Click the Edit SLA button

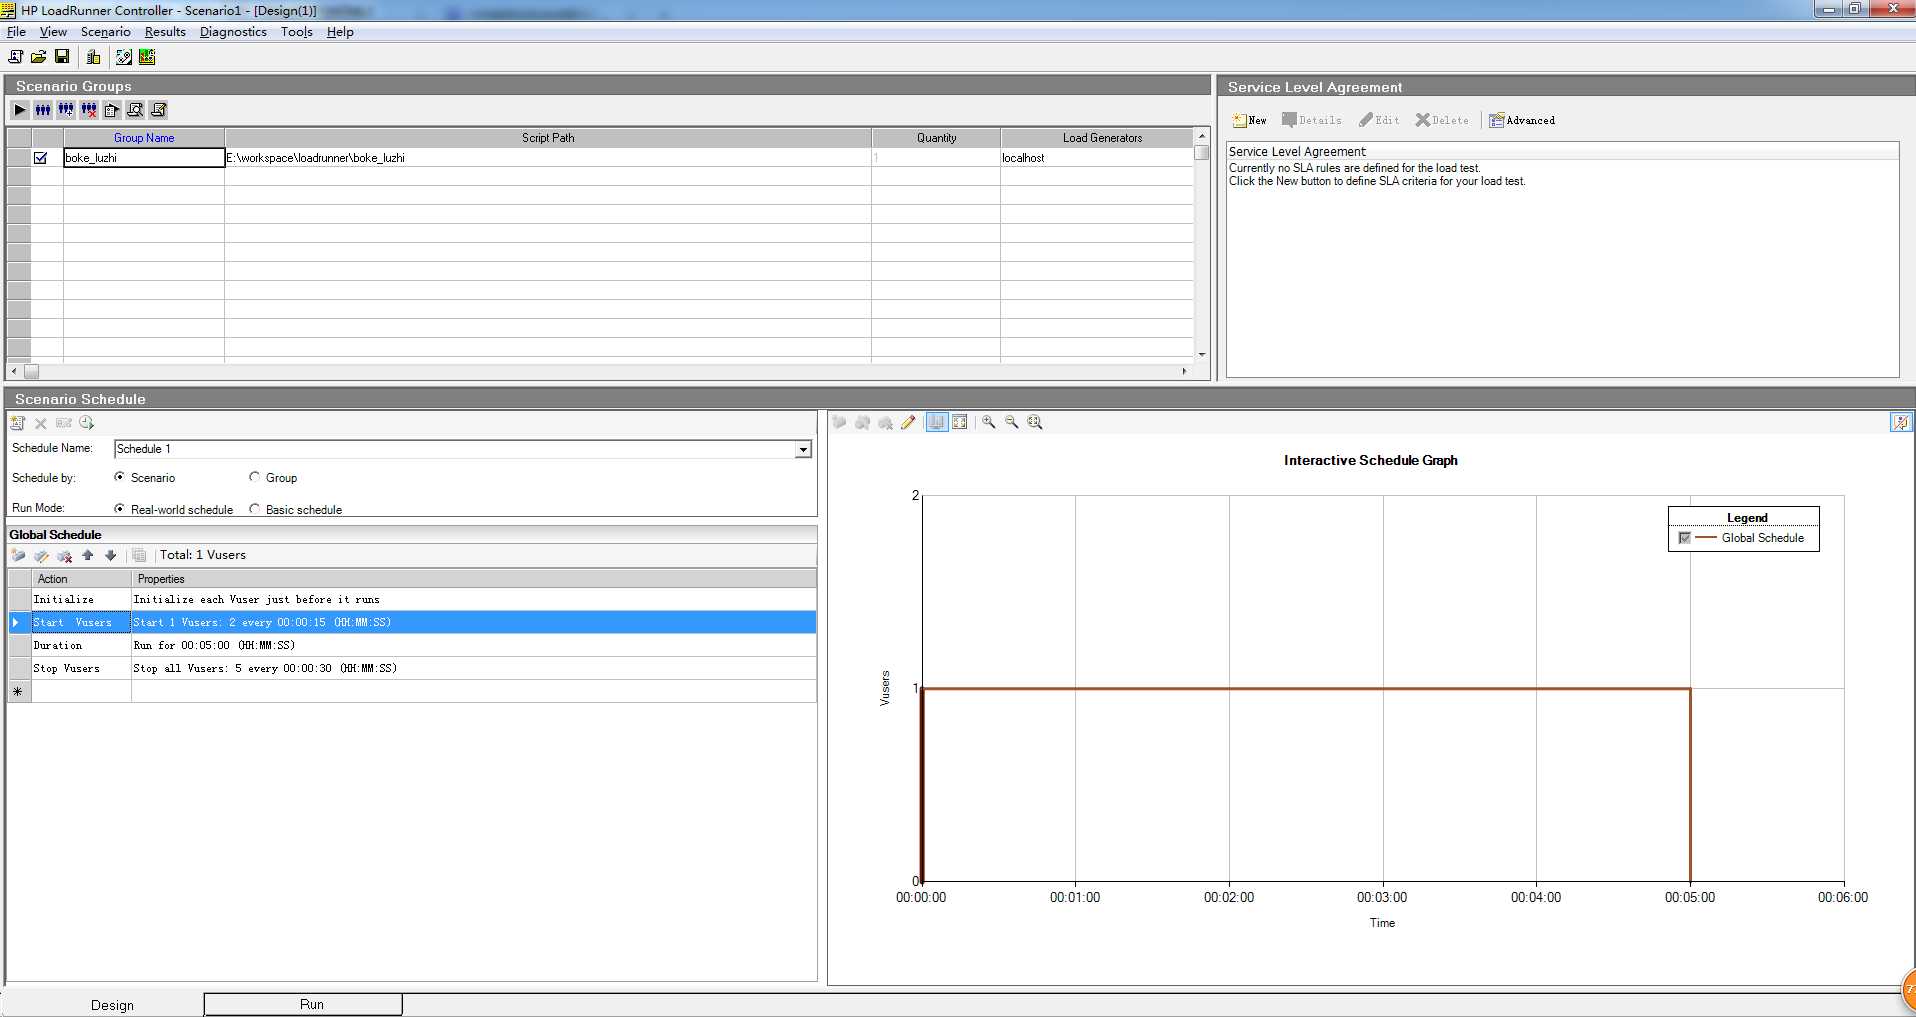[x=1379, y=120]
